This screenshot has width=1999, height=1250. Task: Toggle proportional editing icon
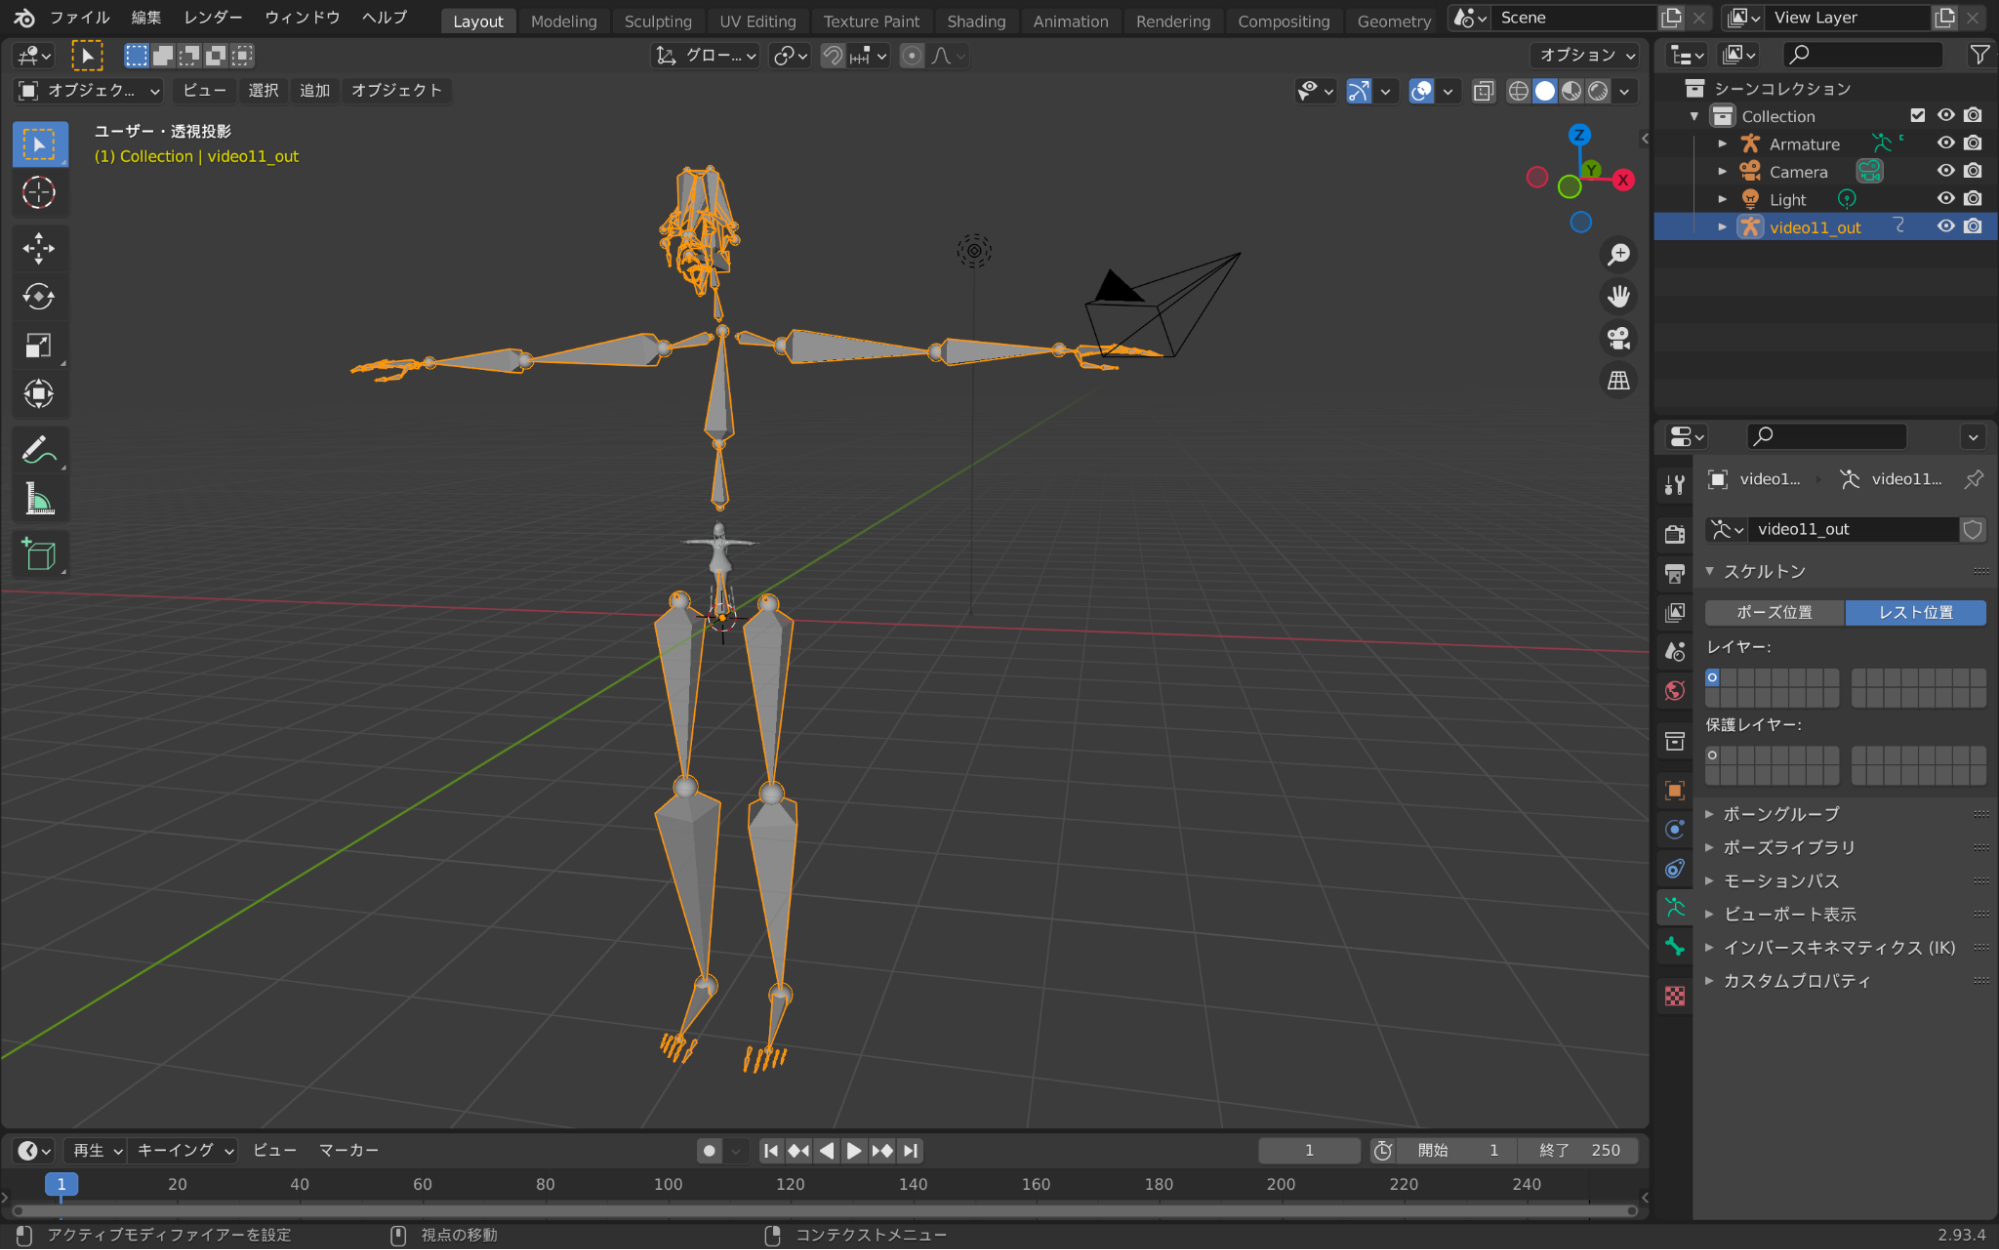(x=911, y=56)
